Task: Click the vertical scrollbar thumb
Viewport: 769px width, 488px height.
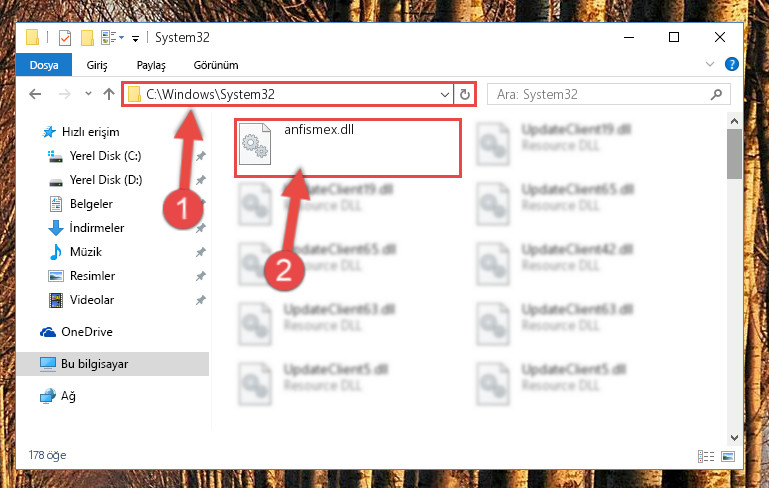Action: tap(734, 154)
